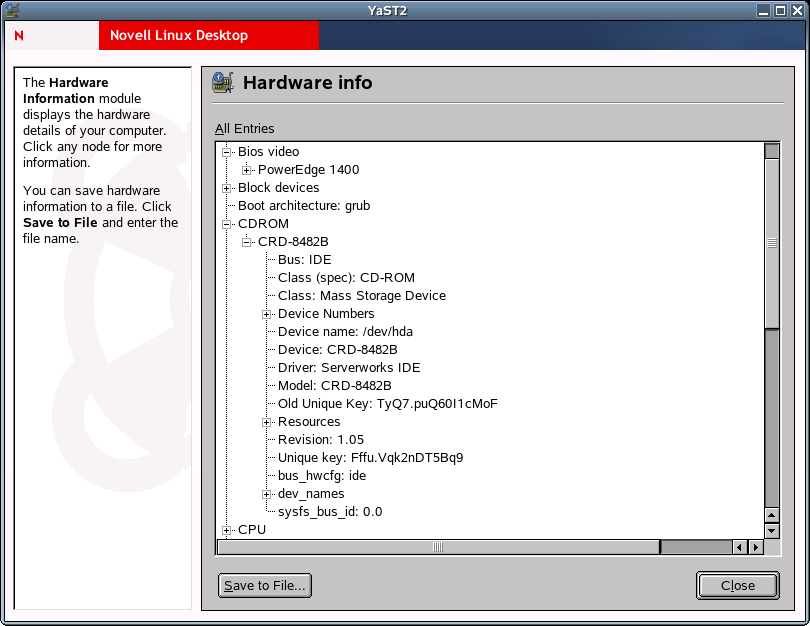
Task: Select 'Unique key: Fffu.Vqk2nDT5Bq9' row
Action: (x=370, y=458)
